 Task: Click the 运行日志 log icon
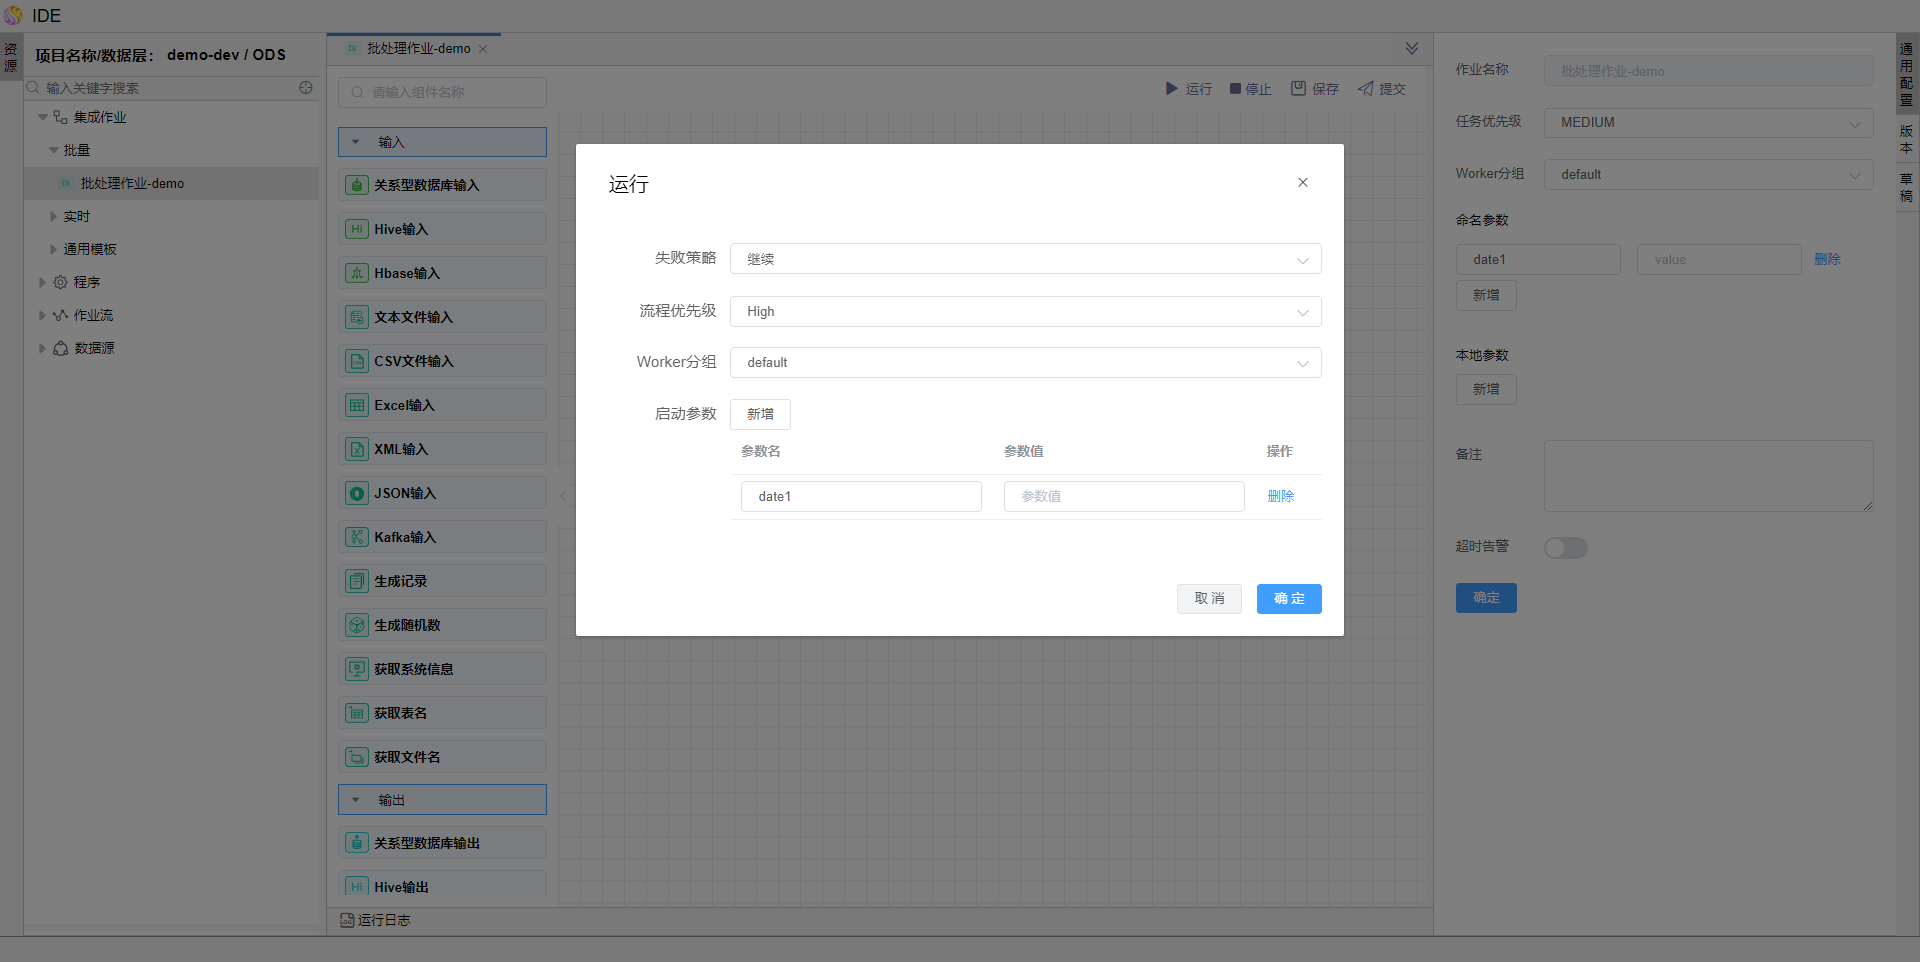click(x=347, y=920)
